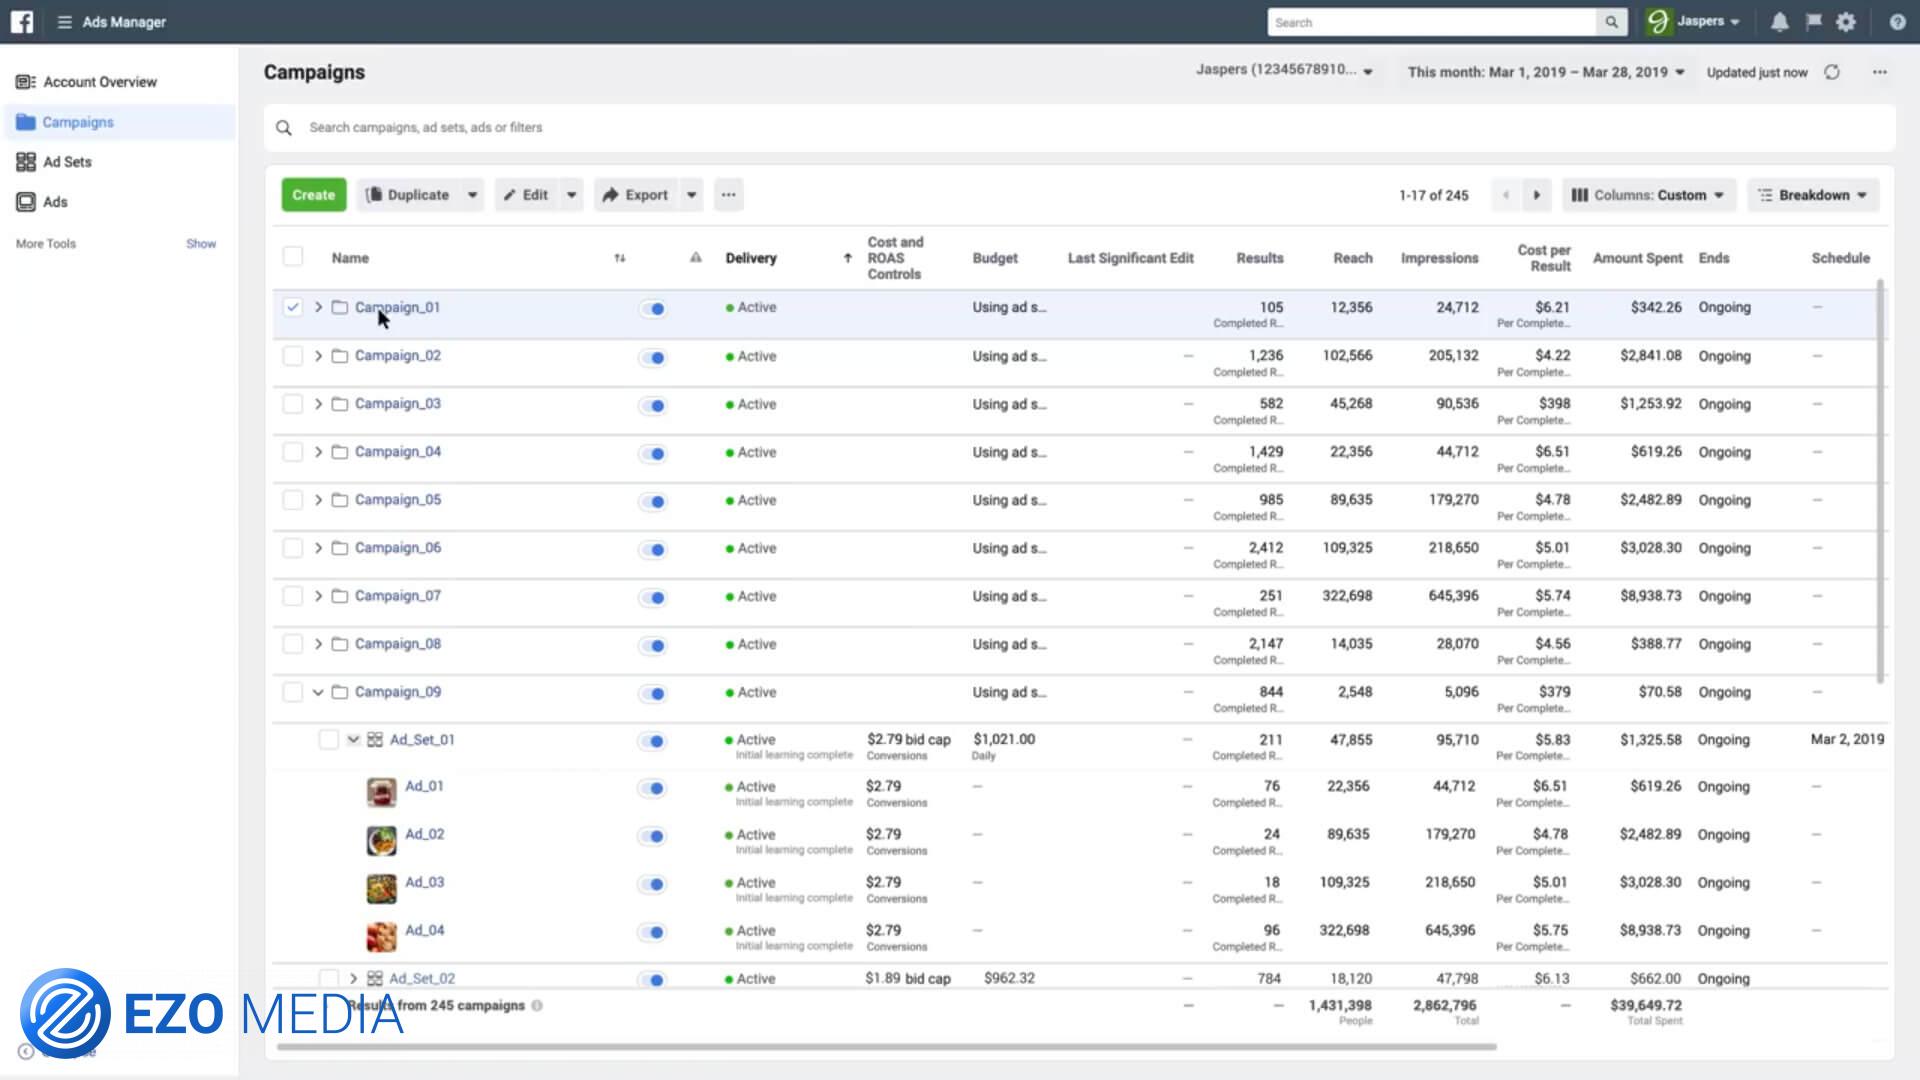The height and width of the screenshot is (1080, 1920).
Task: Click the help question mark icon
Action: (x=1897, y=22)
